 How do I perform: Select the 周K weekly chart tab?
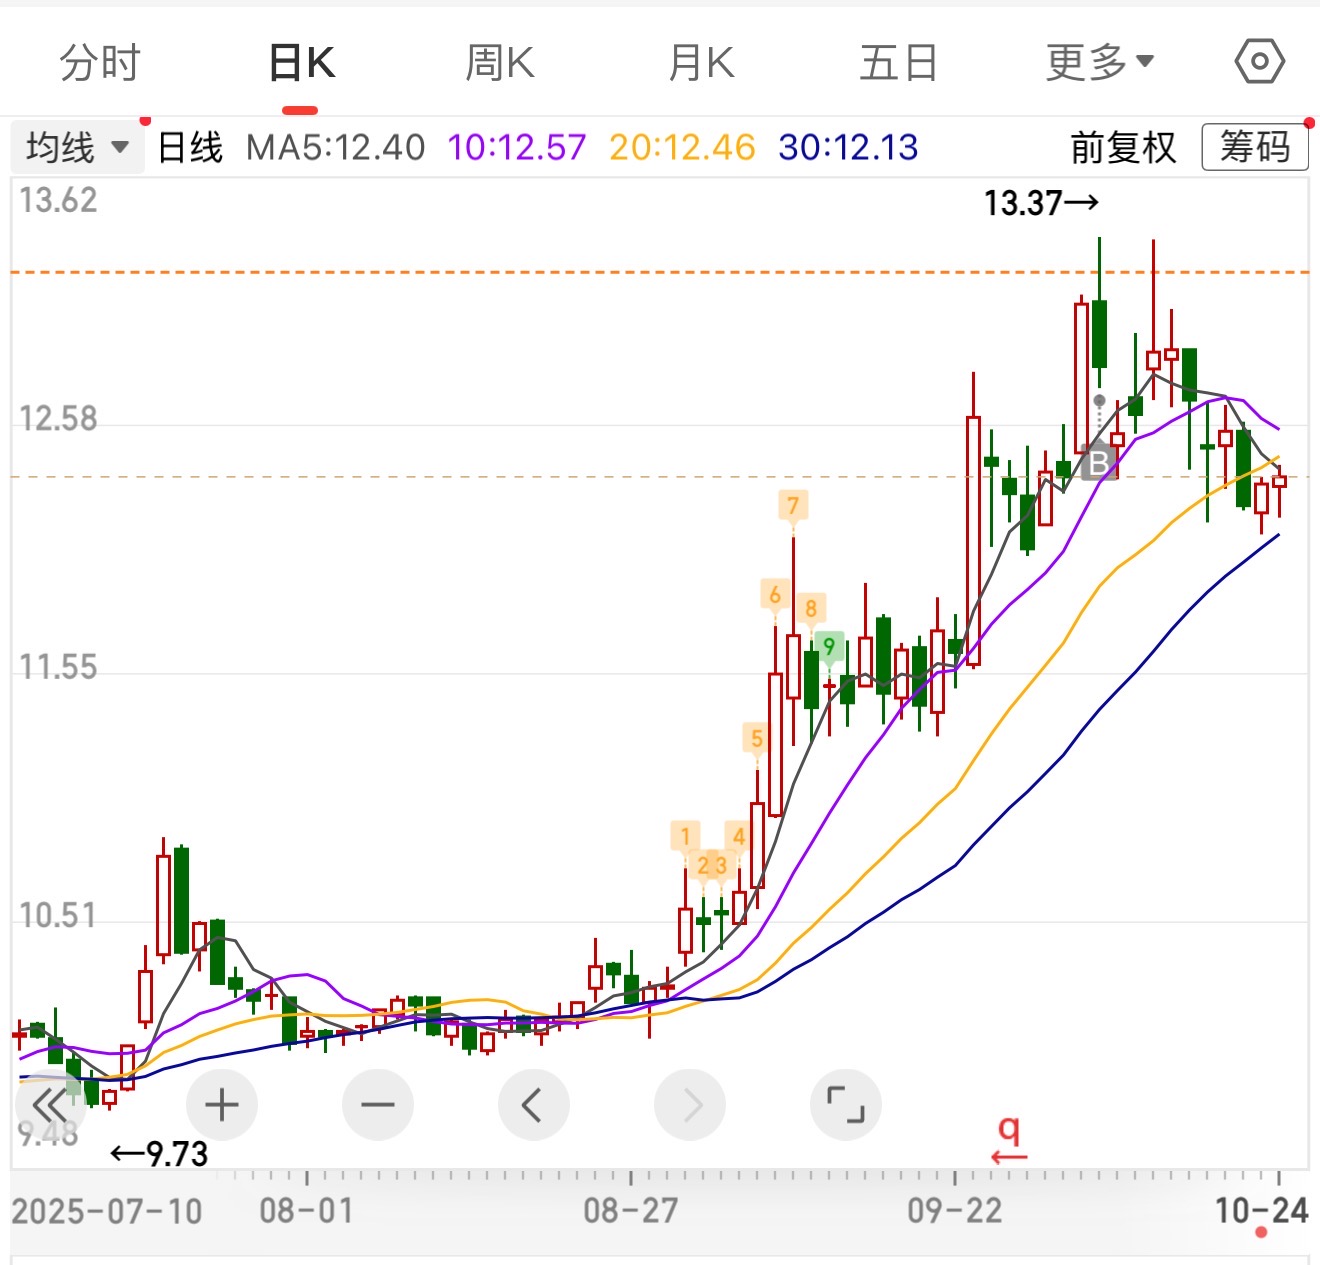(500, 63)
